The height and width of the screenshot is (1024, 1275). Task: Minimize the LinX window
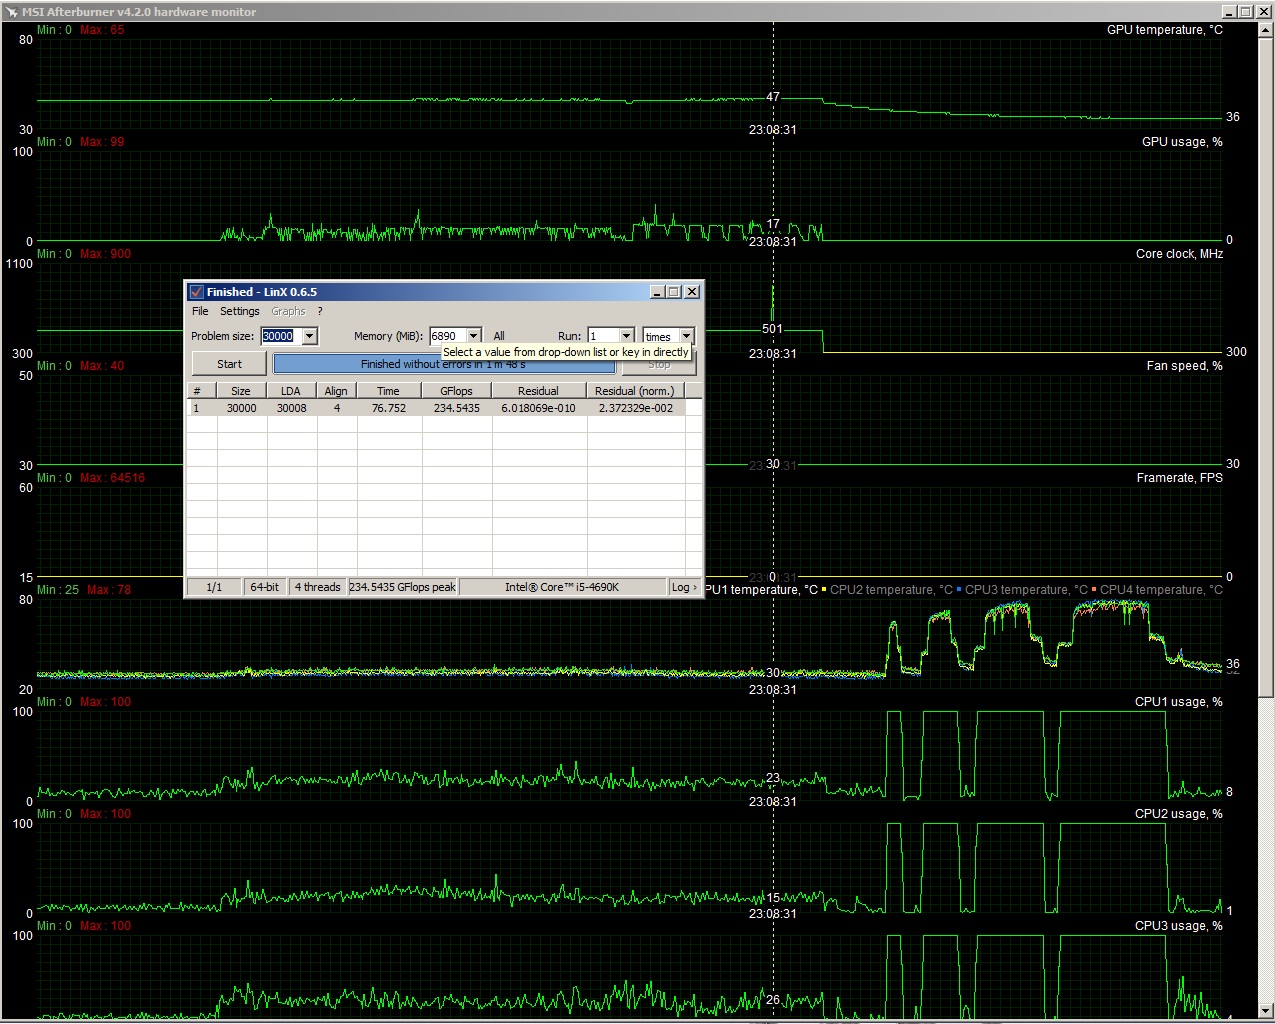[x=657, y=292]
